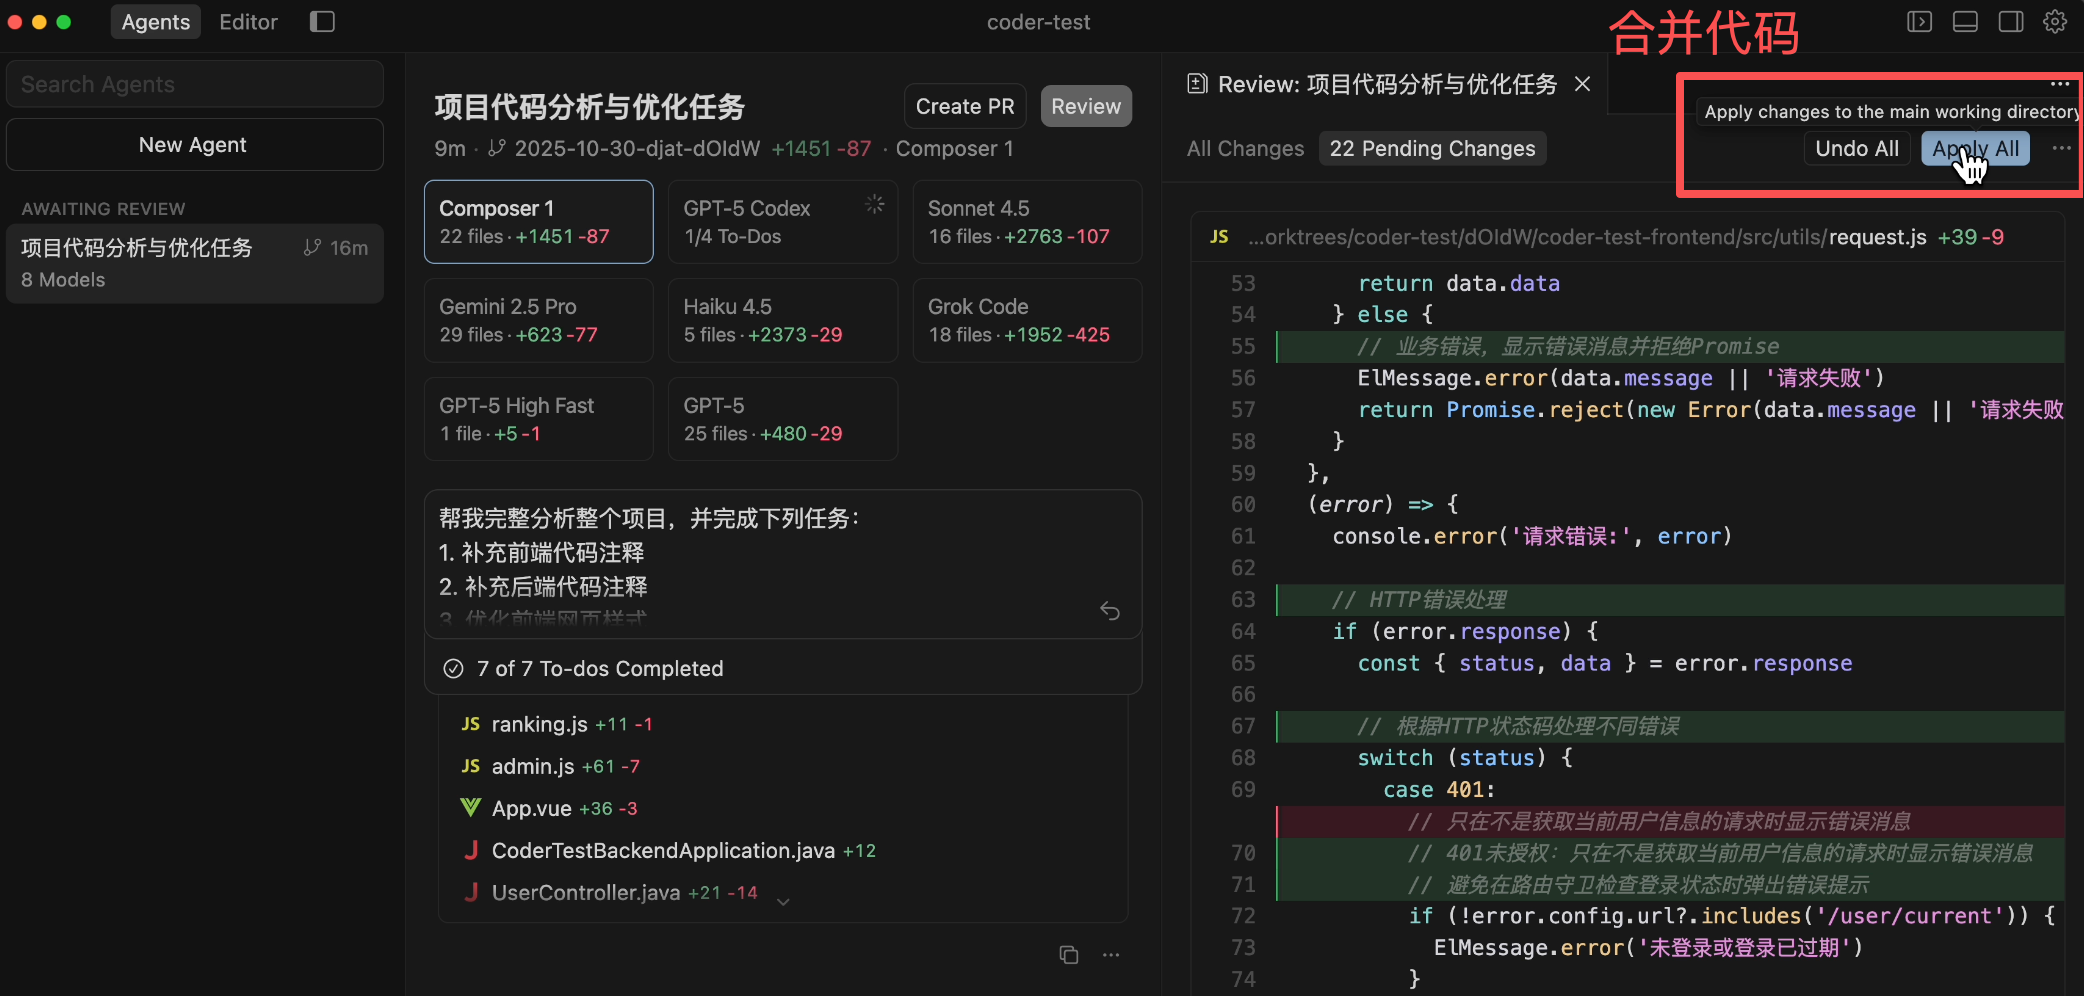Open more options next to Apply All

click(x=2061, y=149)
